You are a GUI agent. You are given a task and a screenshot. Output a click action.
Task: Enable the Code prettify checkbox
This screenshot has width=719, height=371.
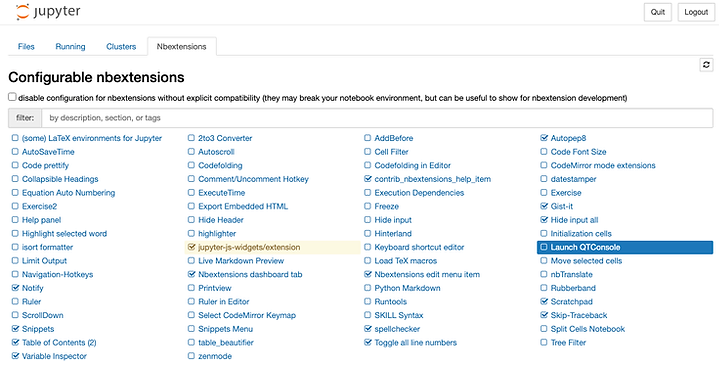tap(15, 165)
